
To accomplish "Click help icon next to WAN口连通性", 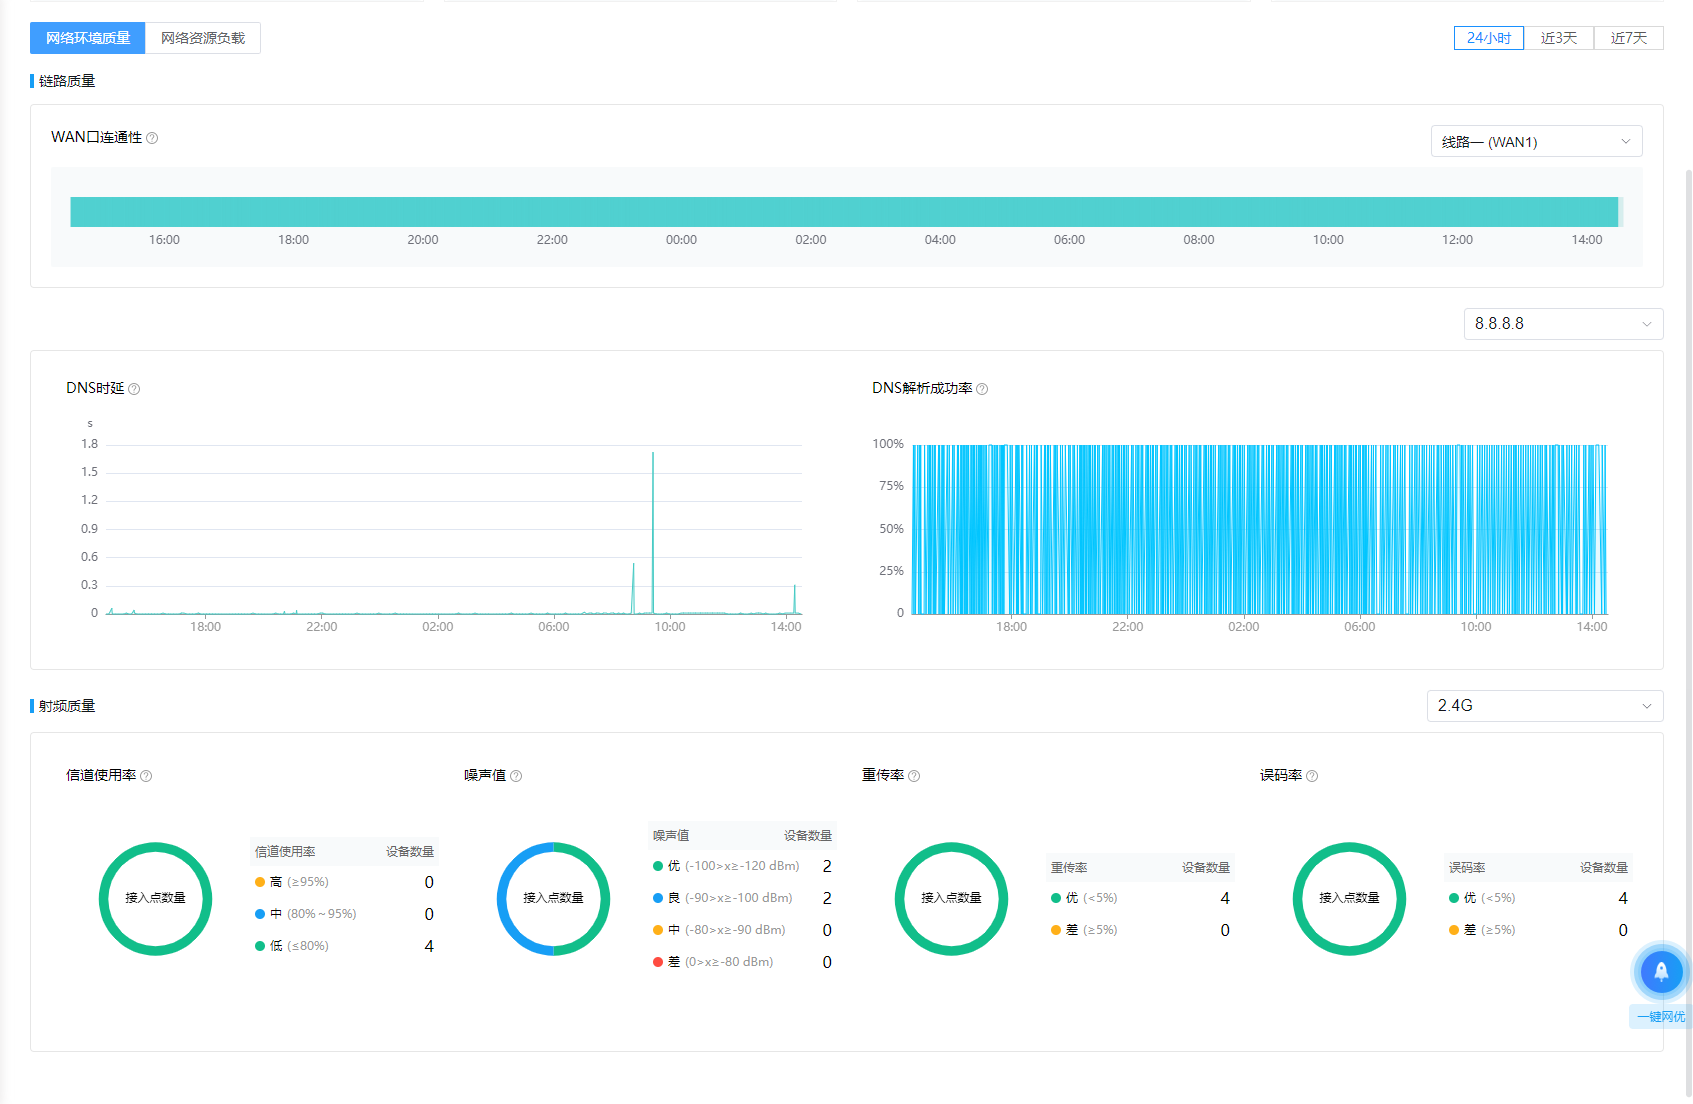I will (x=152, y=138).
